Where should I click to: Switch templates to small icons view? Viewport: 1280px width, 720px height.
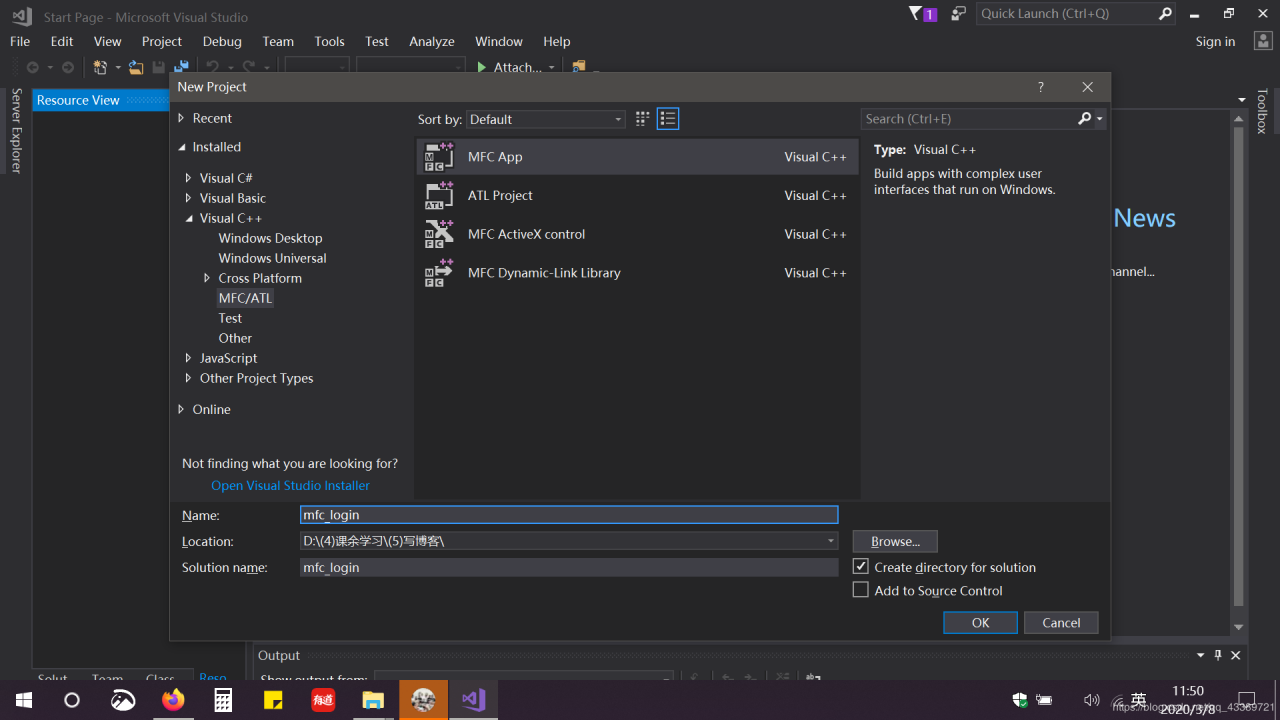click(643, 119)
